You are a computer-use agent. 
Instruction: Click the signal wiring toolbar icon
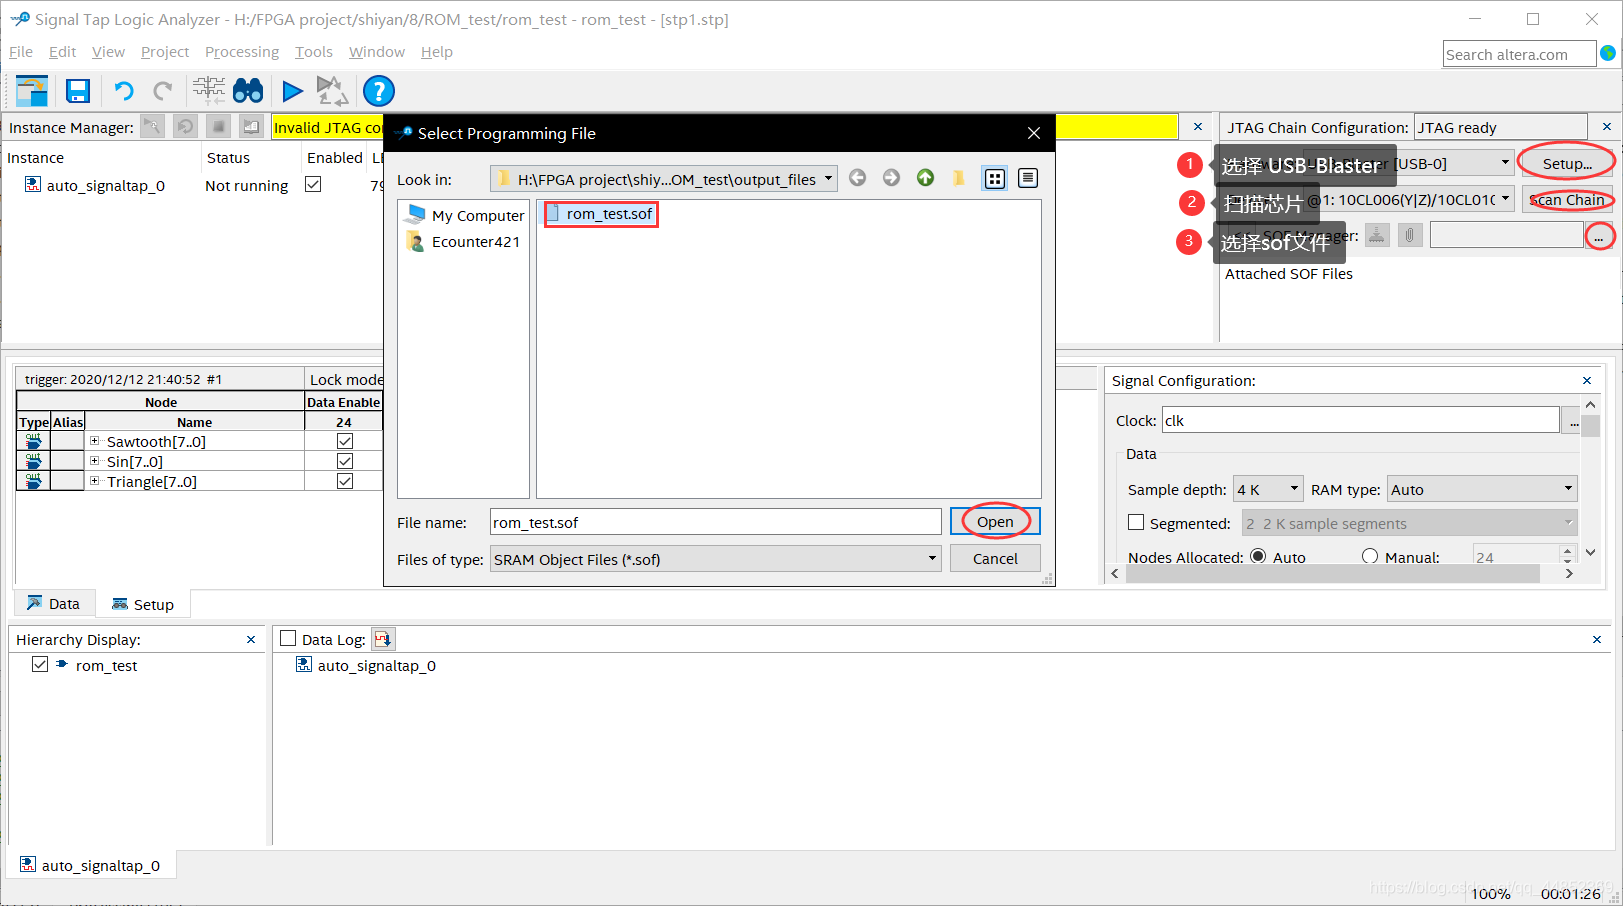click(x=209, y=91)
